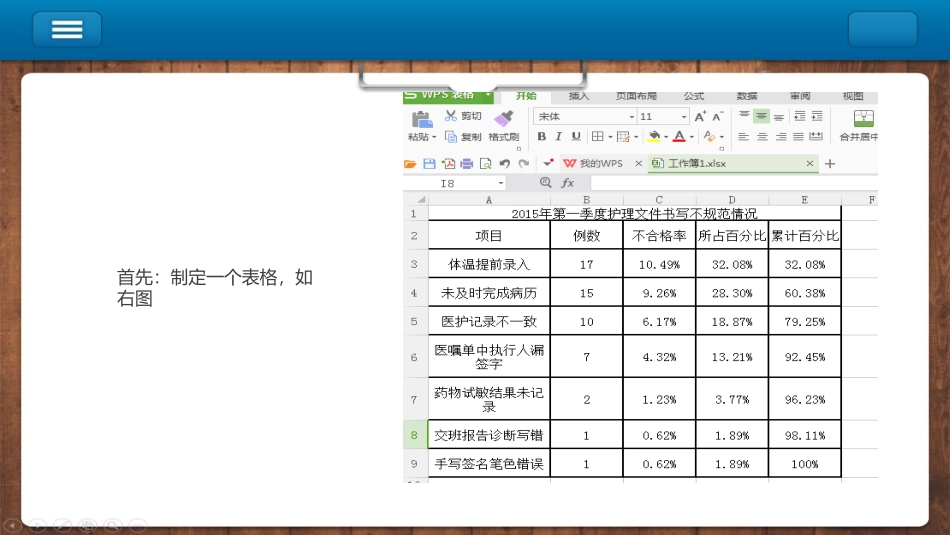Close the 工作簿1.xlsx tab

[809, 164]
